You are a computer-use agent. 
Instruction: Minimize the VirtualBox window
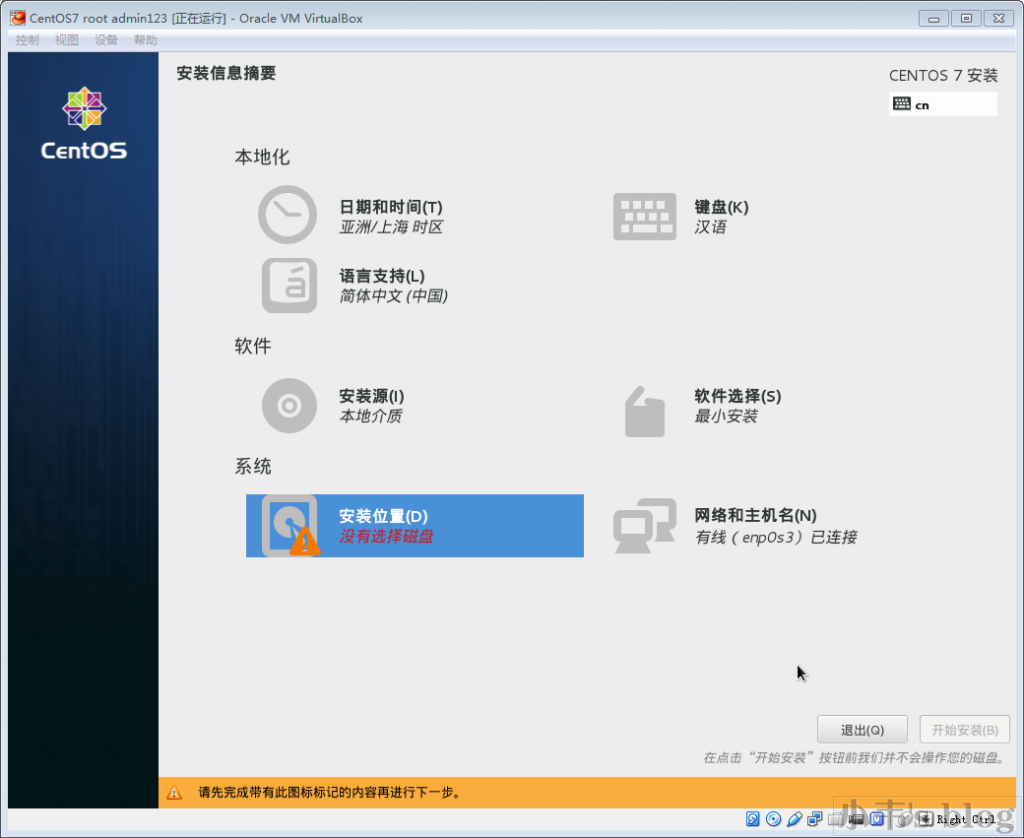pos(933,18)
